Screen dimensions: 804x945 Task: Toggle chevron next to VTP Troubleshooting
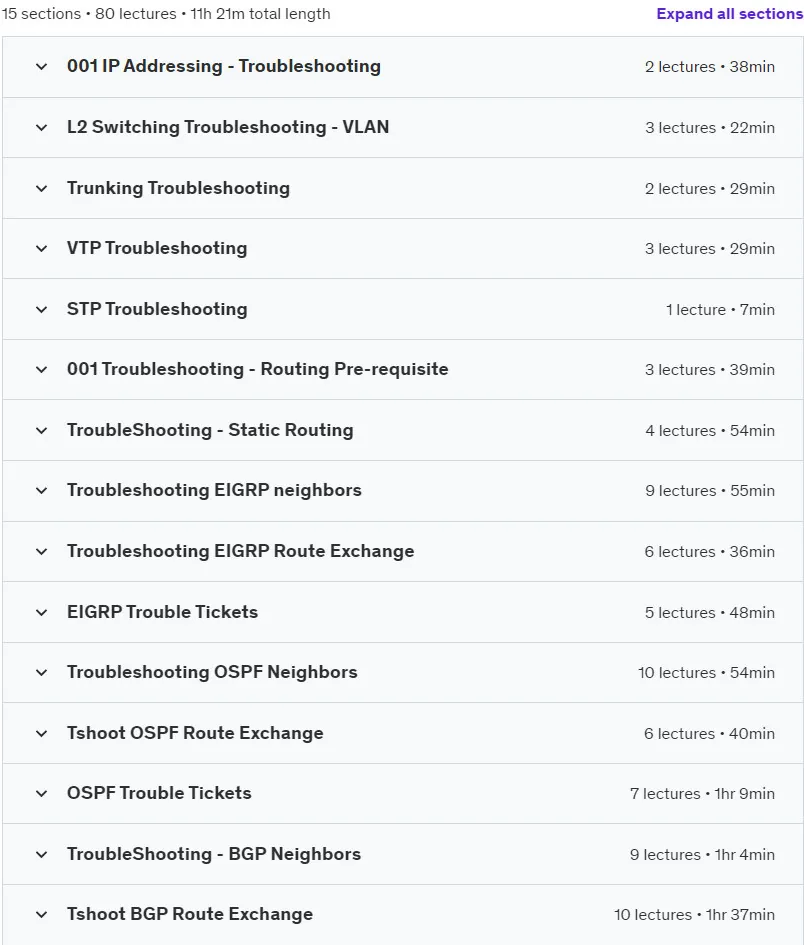(x=42, y=248)
